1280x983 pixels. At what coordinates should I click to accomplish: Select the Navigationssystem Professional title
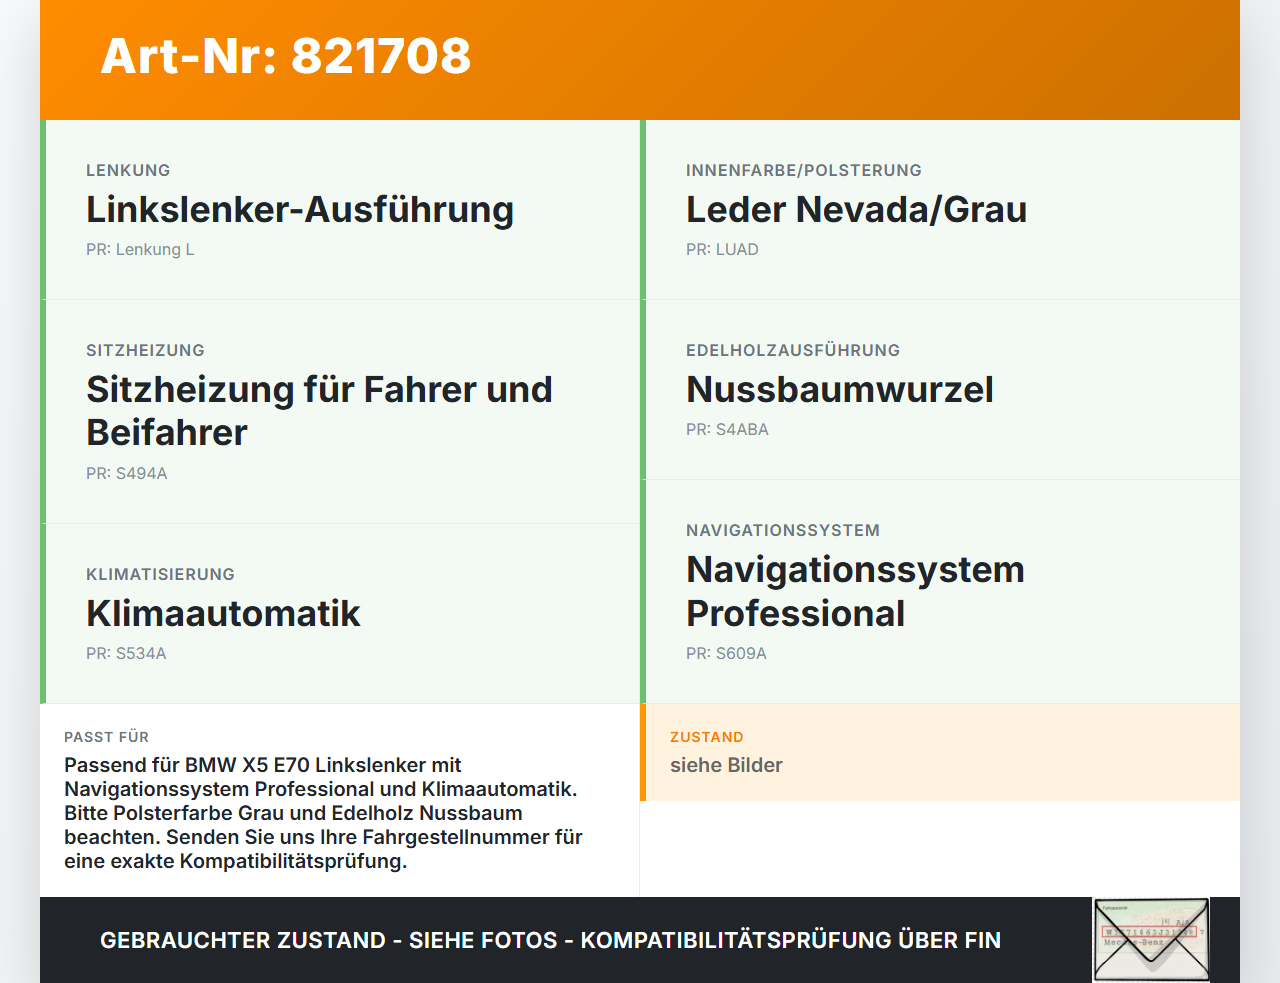[855, 591]
